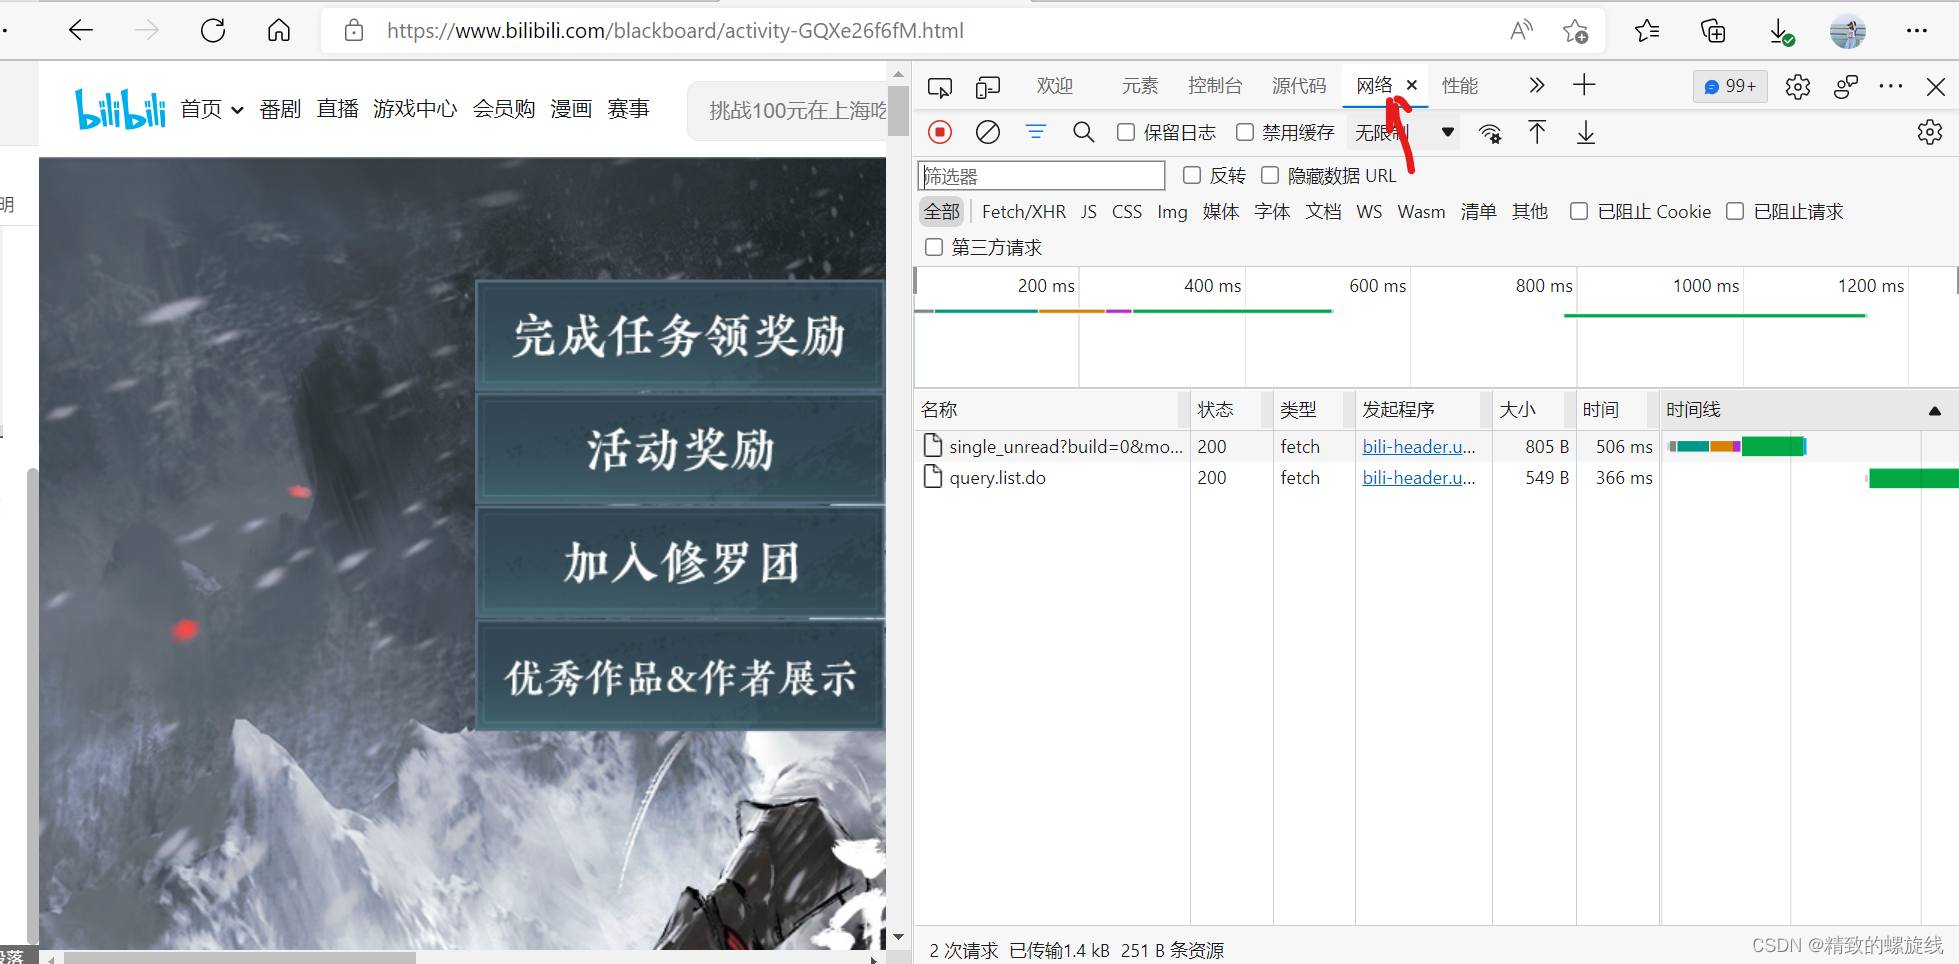
Task: Open the downloads icon
Action: 1781,32
